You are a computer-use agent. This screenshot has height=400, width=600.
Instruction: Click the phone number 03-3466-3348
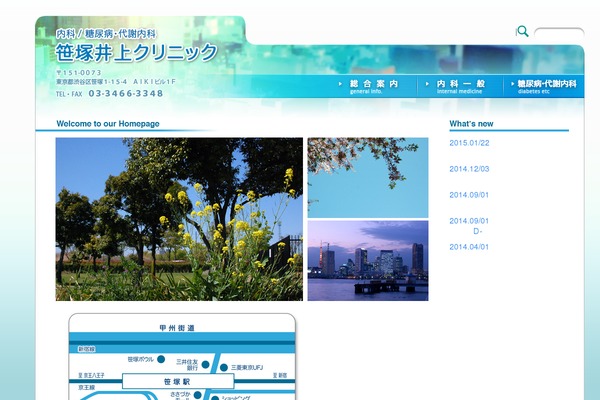point(126,93)
